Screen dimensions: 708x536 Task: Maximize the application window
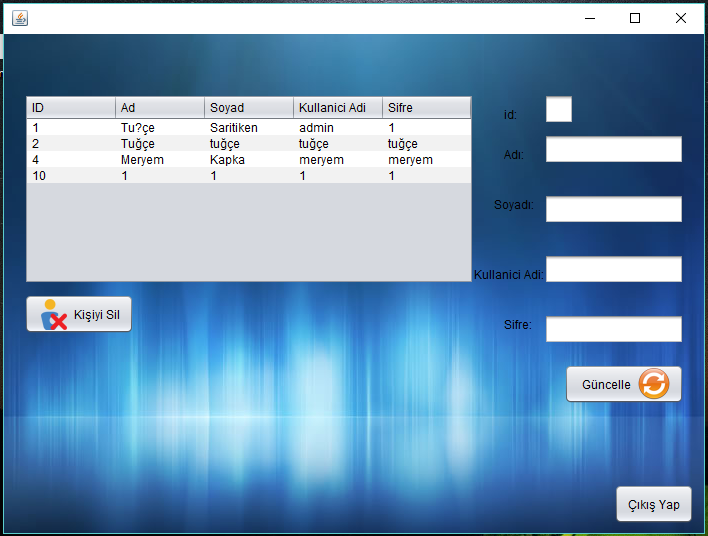pos(634,18)
